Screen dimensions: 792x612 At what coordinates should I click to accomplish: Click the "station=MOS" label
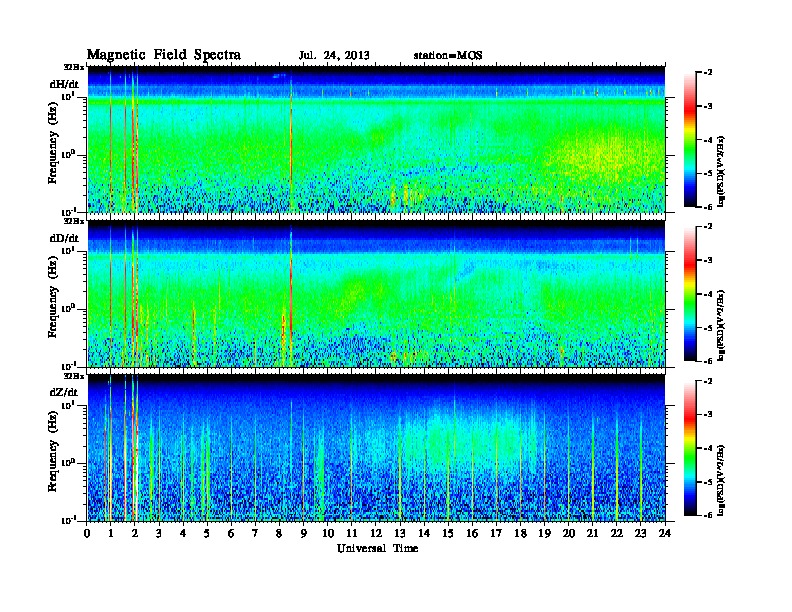(x=448, y=56)
